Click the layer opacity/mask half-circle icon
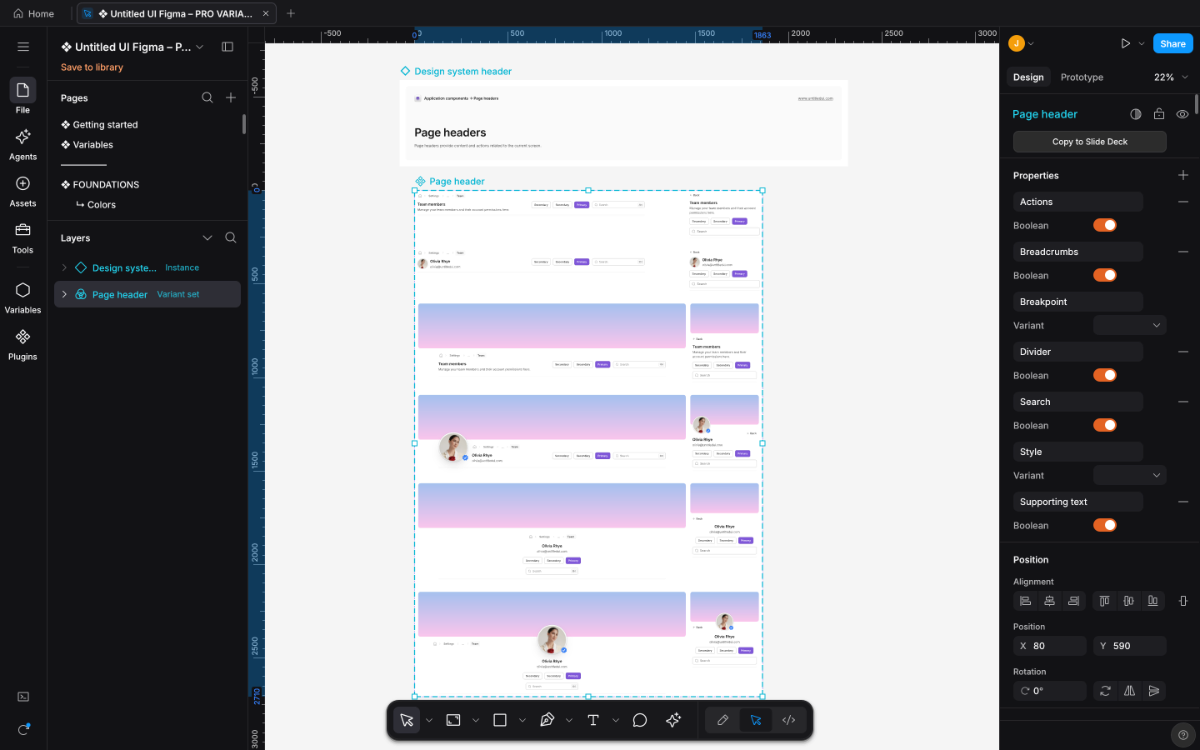1200x750 pixels. click(x=1136, y=114)
